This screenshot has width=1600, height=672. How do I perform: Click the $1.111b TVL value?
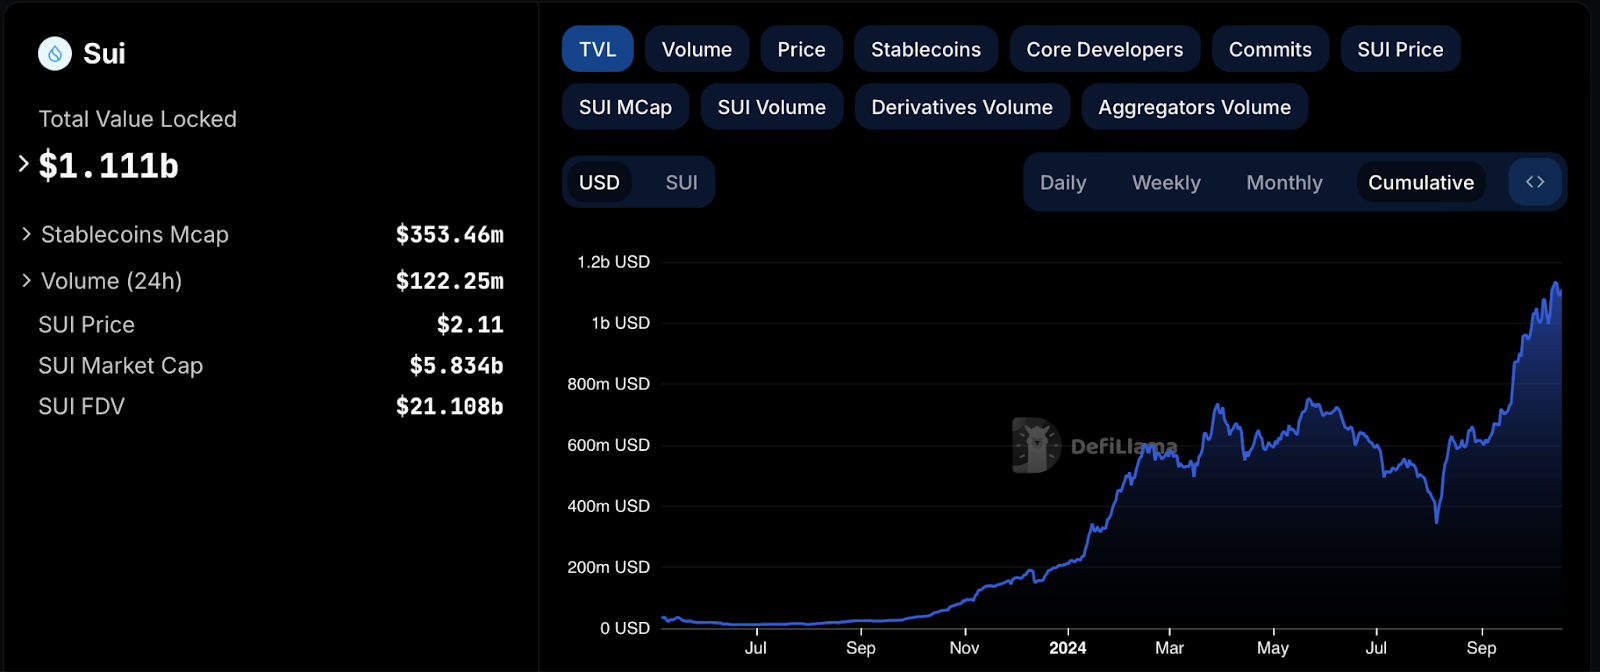[x=108, y=165]
